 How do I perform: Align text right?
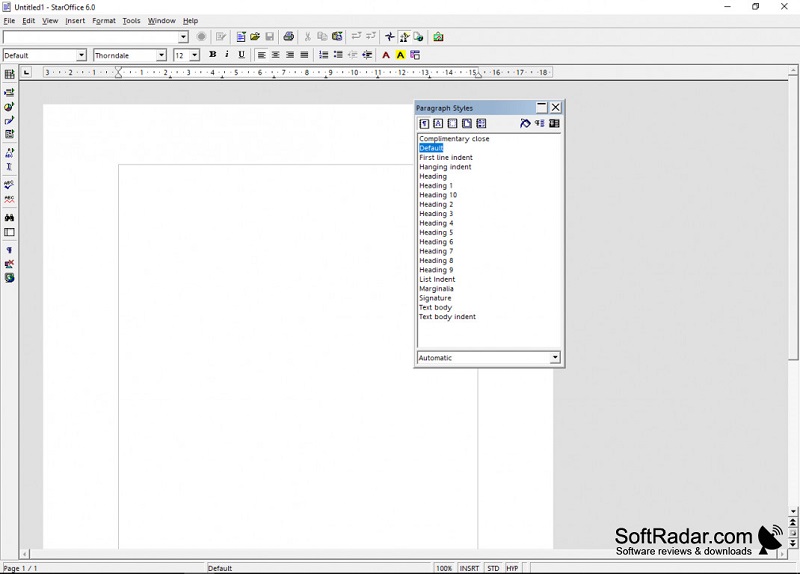pos(290,55)
